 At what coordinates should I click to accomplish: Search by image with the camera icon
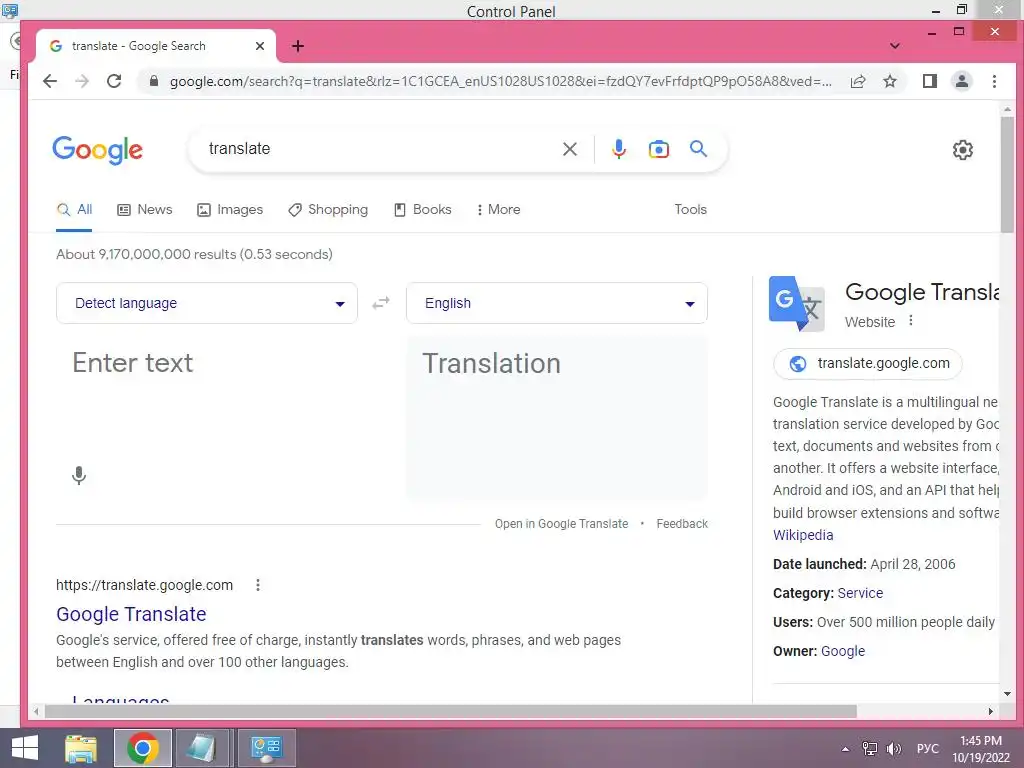coord(658,149)
